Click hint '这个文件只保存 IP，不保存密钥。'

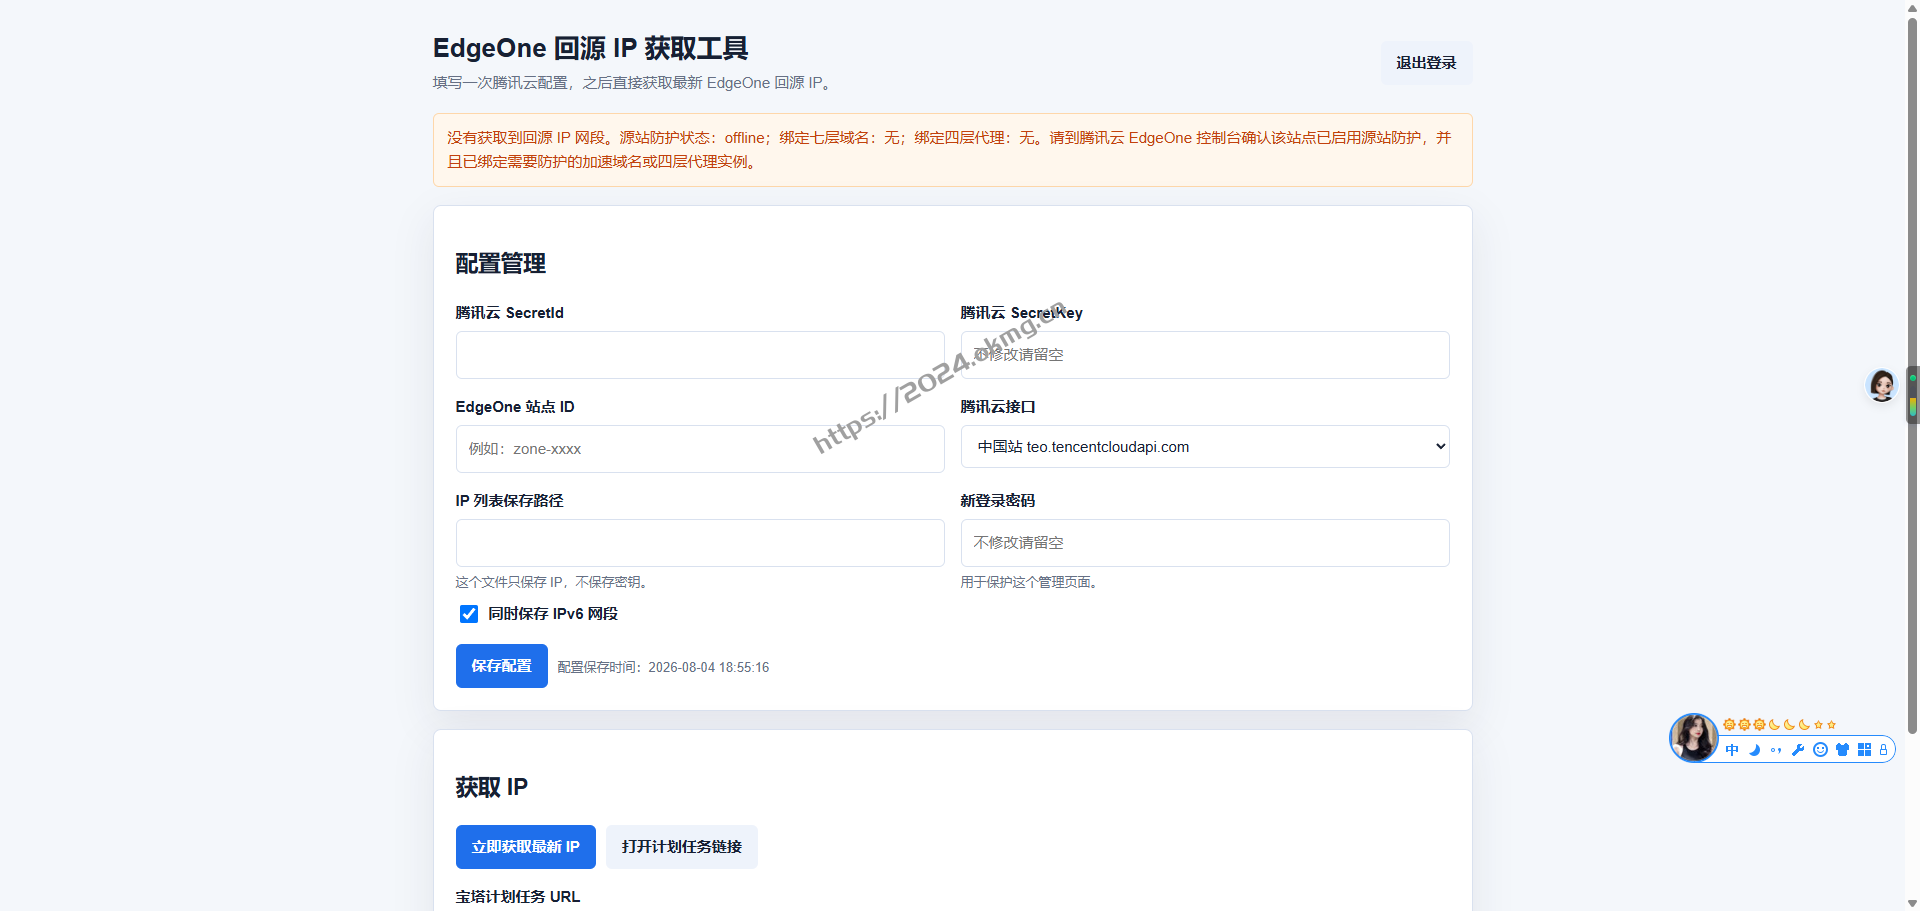click(555, 582)
